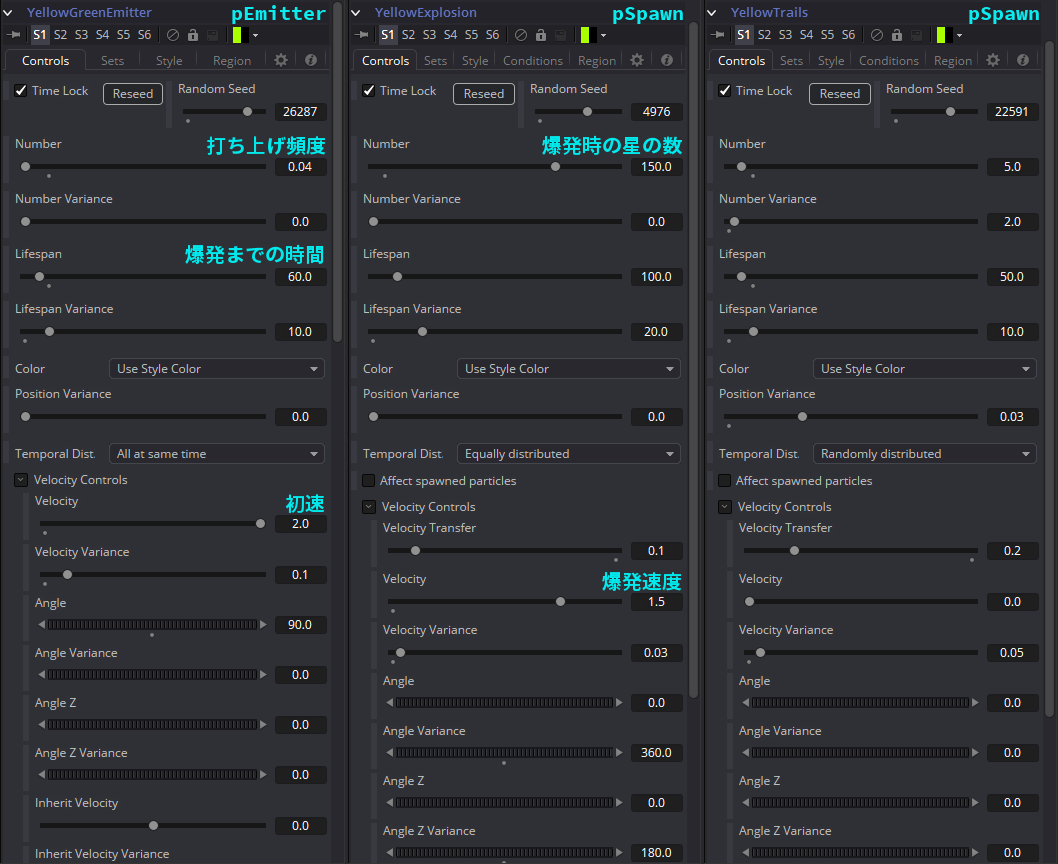1058x864 pixels.
Task: Open YellowTrails info tab icon
Action: pos(1023,60)
